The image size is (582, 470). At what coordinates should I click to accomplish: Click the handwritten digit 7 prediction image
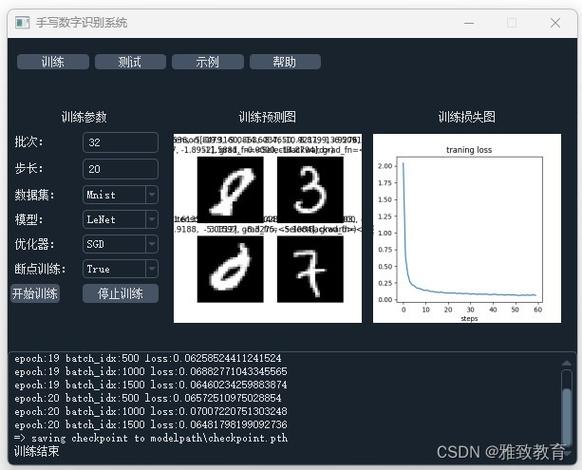[x=310, y=269]
